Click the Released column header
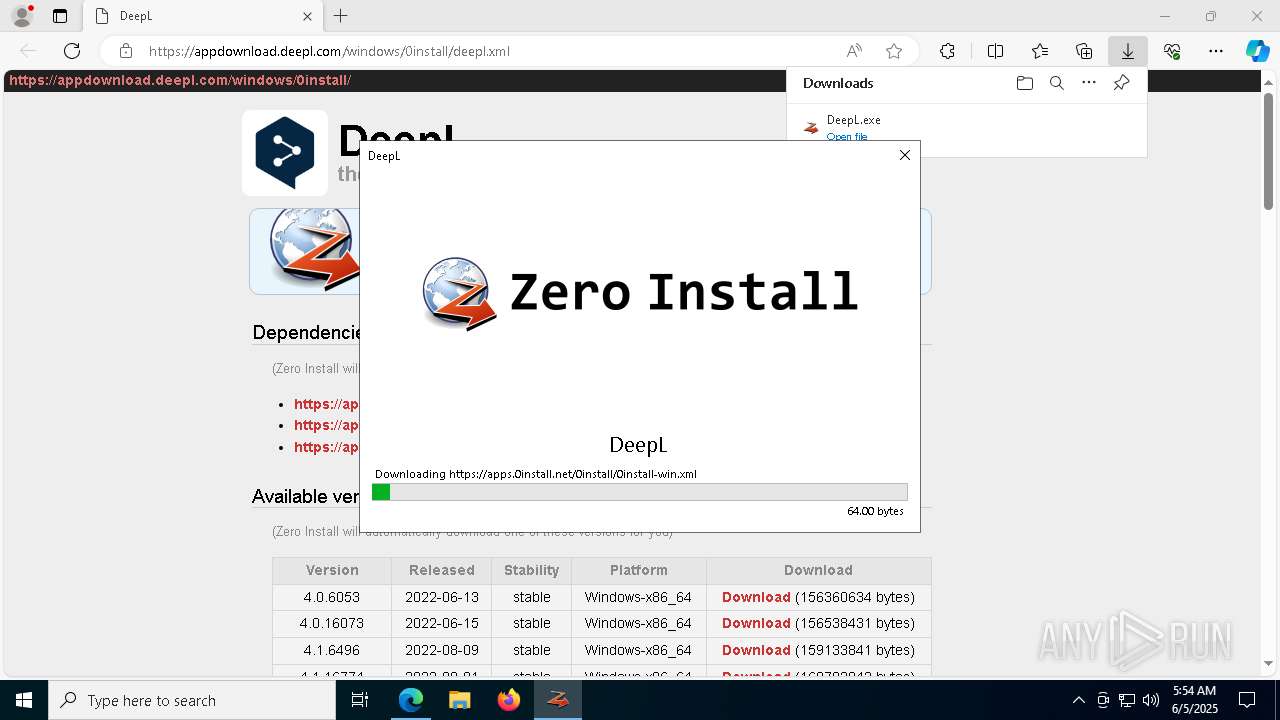The image size is (1280, 720). pos(441,570)
